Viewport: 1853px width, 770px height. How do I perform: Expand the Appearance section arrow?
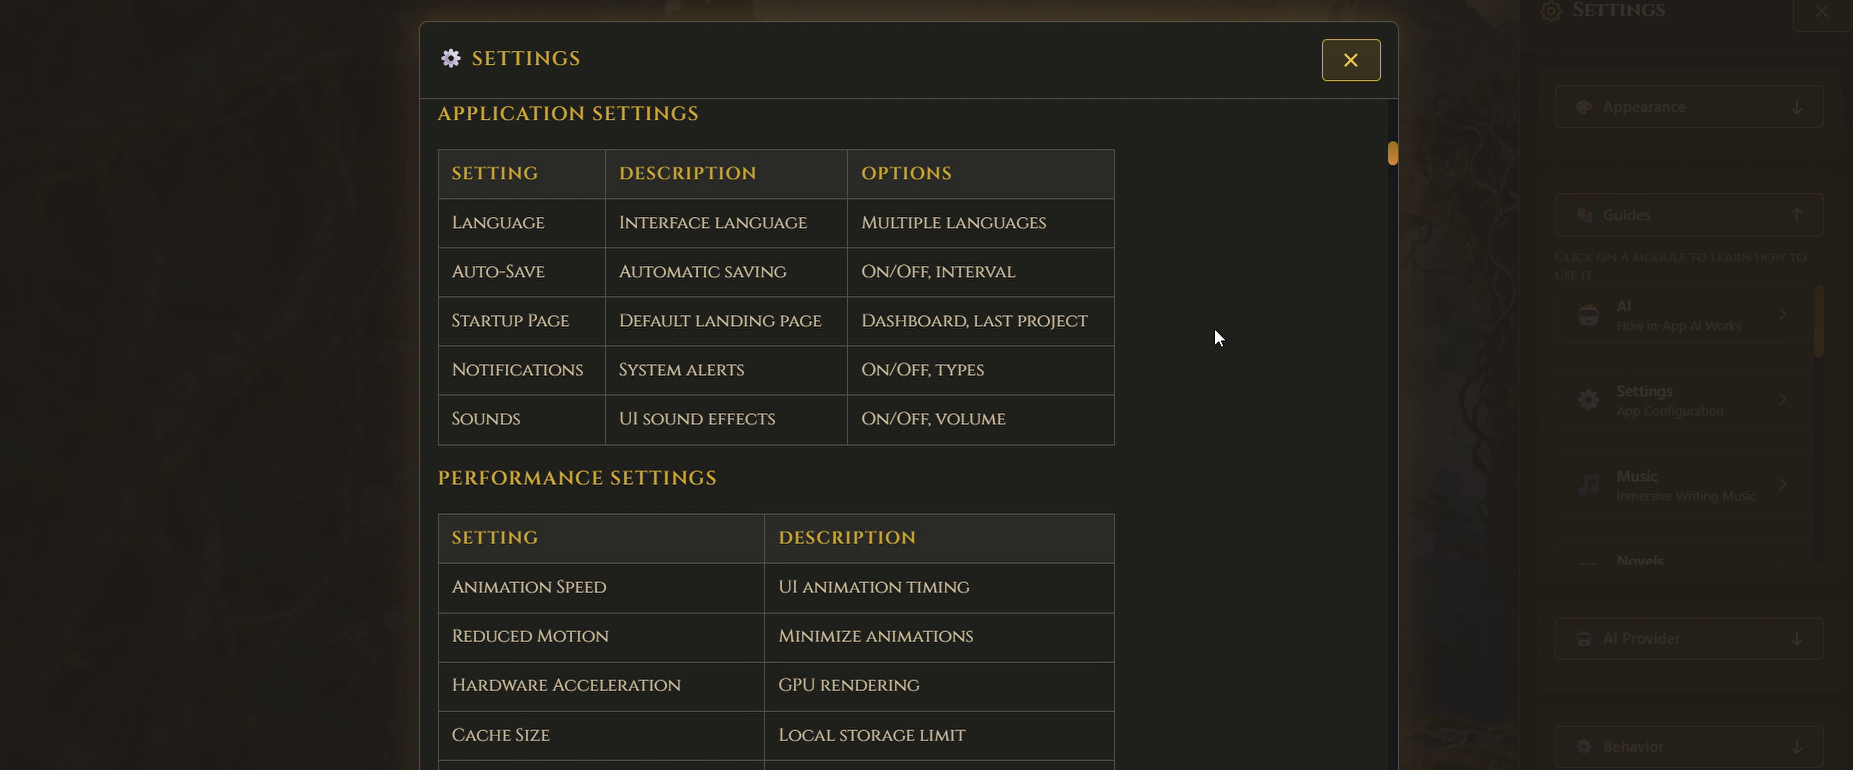(x=1797, y=107)
